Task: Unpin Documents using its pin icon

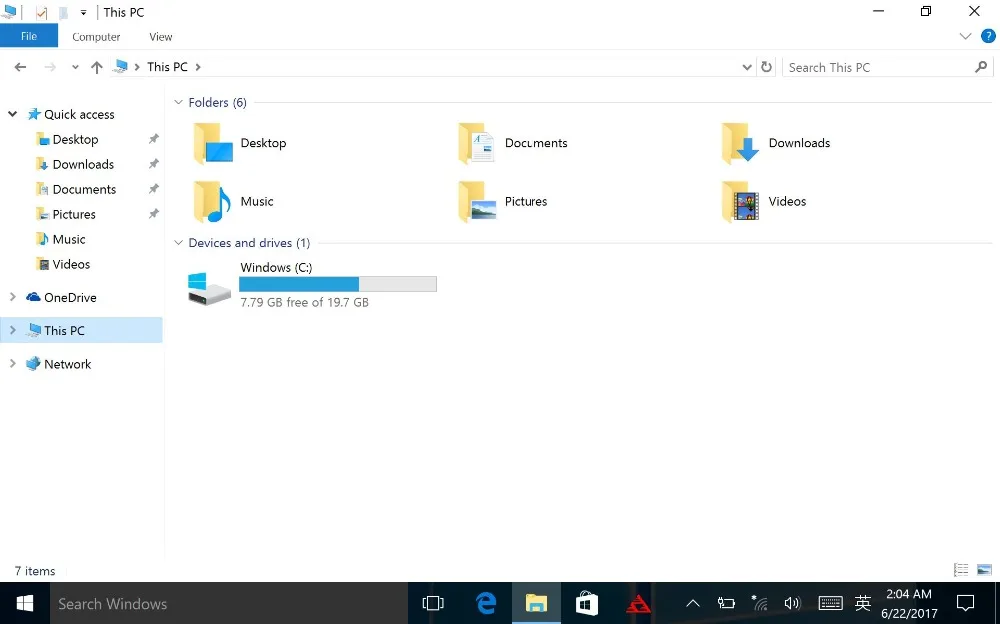Action: [x=154, y=189]
